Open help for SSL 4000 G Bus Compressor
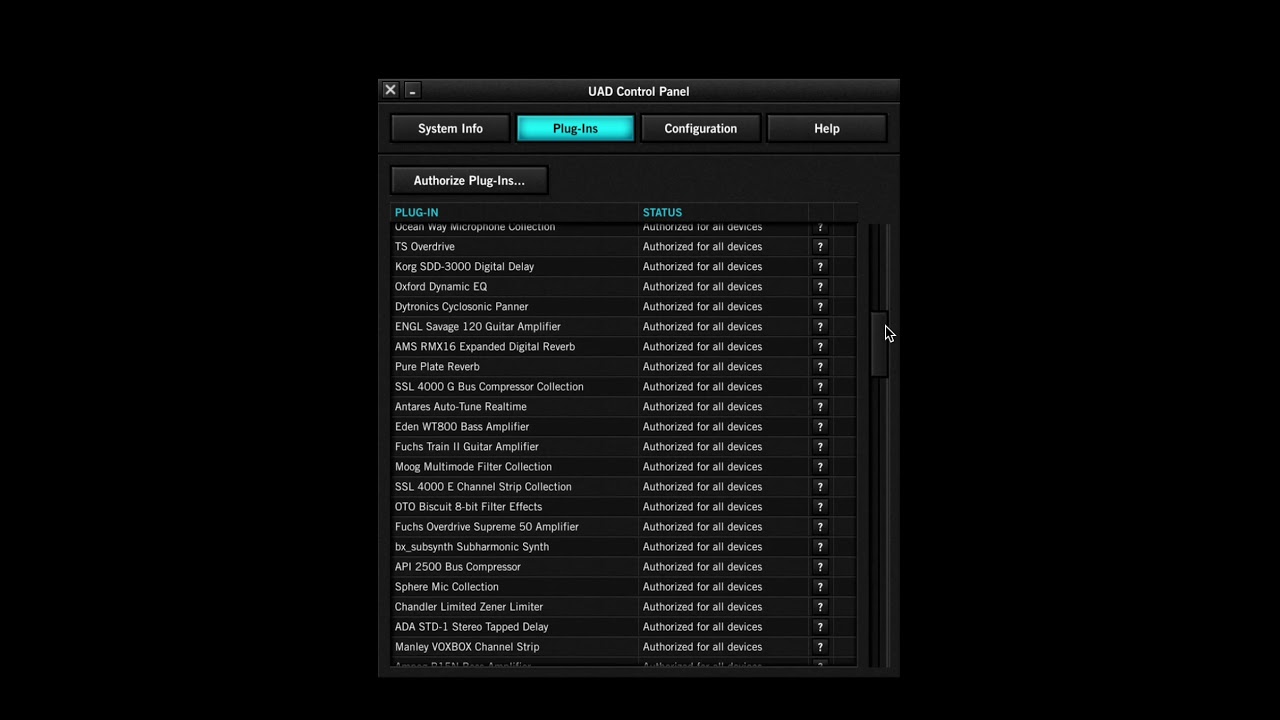This screenshot has height=720, width=1280. click(x=820, y=387)
